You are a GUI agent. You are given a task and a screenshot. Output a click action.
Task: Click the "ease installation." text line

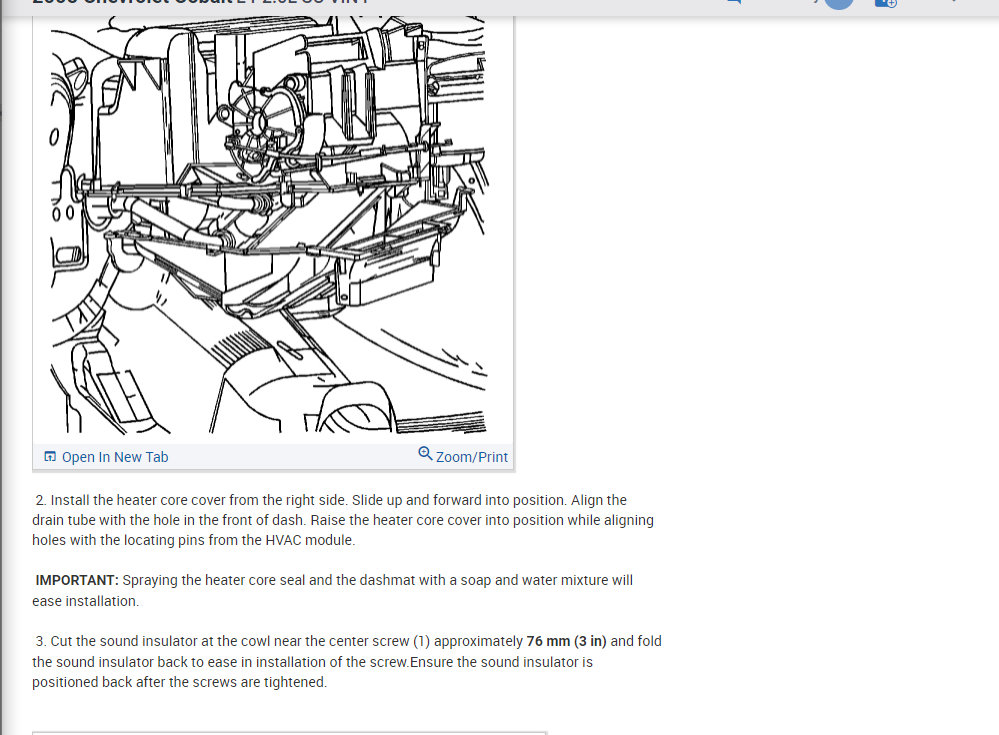point(85,601)
